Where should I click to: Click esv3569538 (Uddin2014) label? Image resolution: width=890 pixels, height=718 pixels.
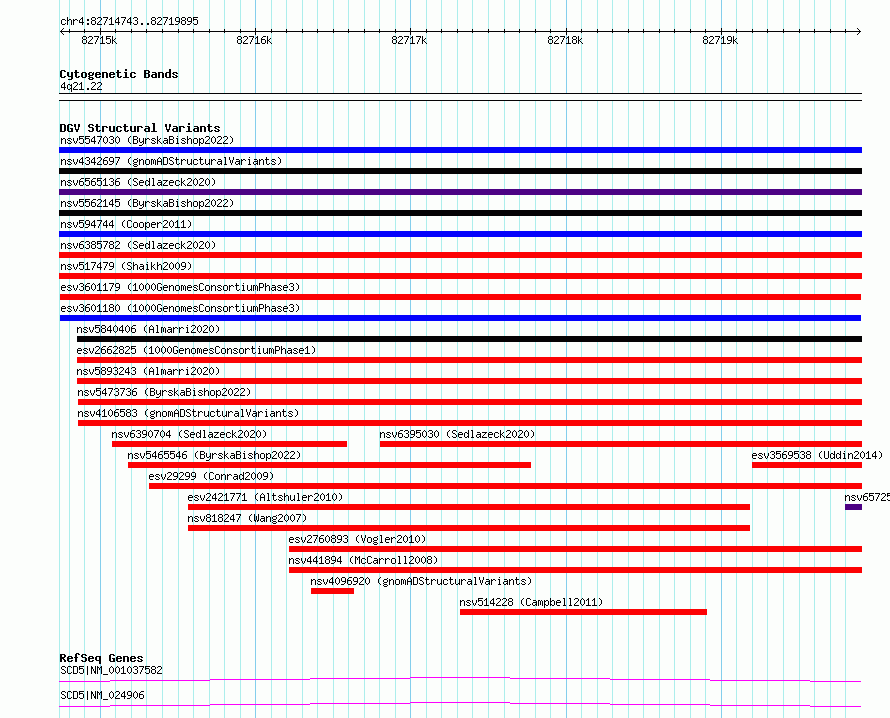click(x=817, y=455)
